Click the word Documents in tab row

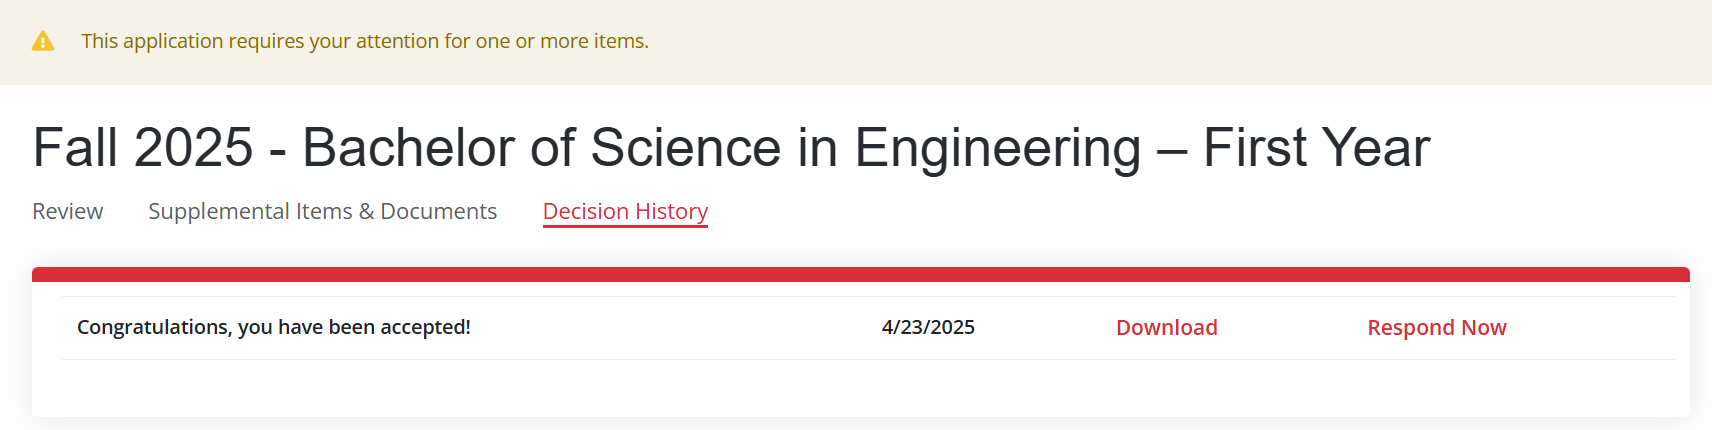(438, 211)
